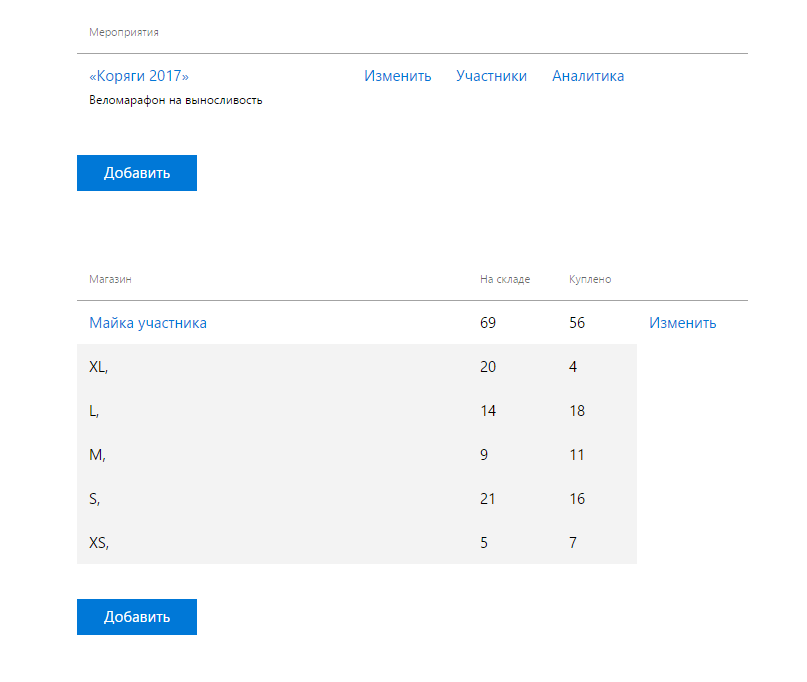Click the Куплено column header
Screen dimensions: 807x682
pos(590,279)
